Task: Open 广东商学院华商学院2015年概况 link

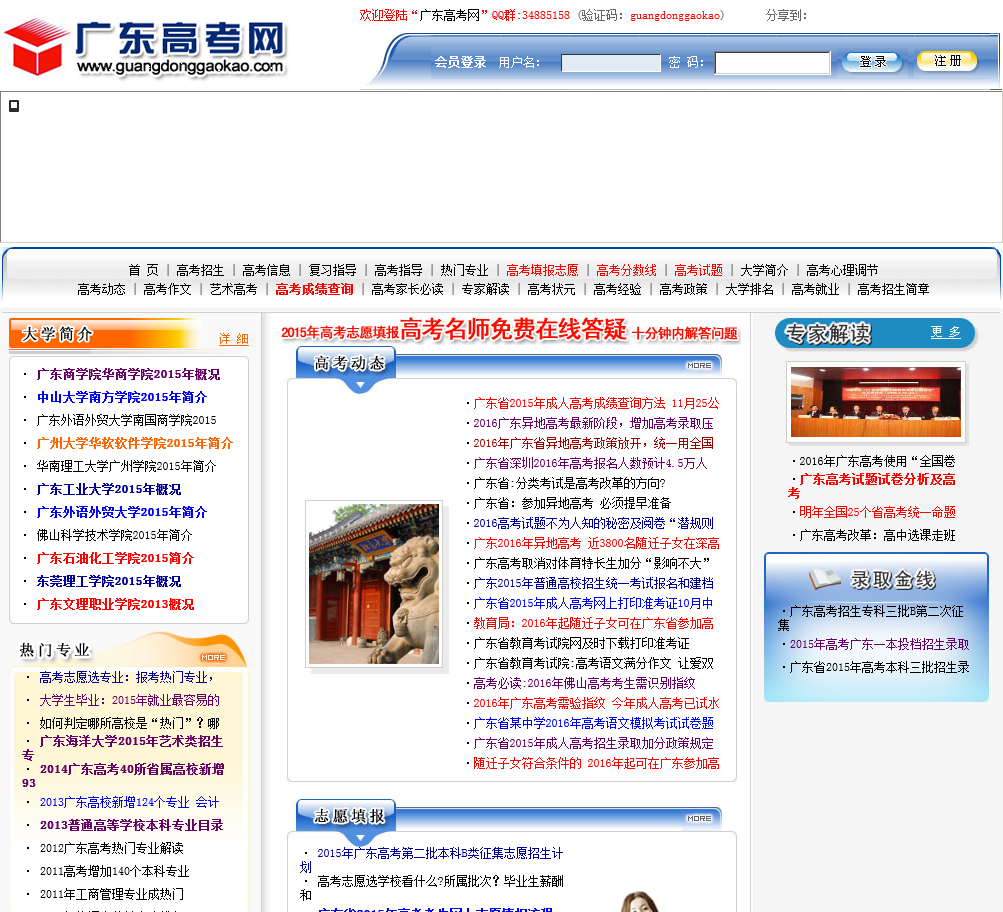Action: 128,374
